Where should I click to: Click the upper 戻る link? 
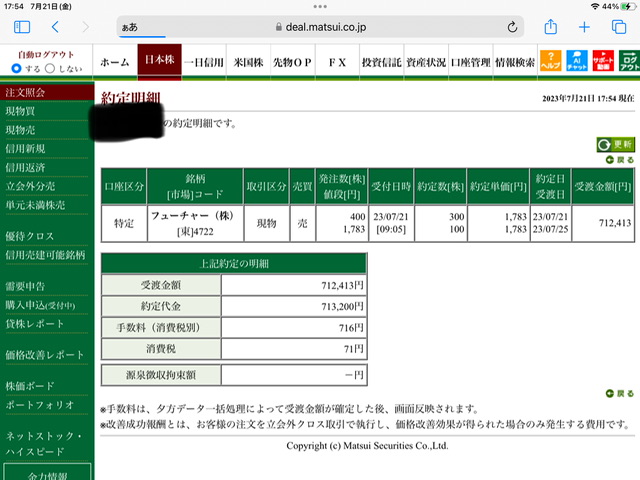tap(620, 160)
